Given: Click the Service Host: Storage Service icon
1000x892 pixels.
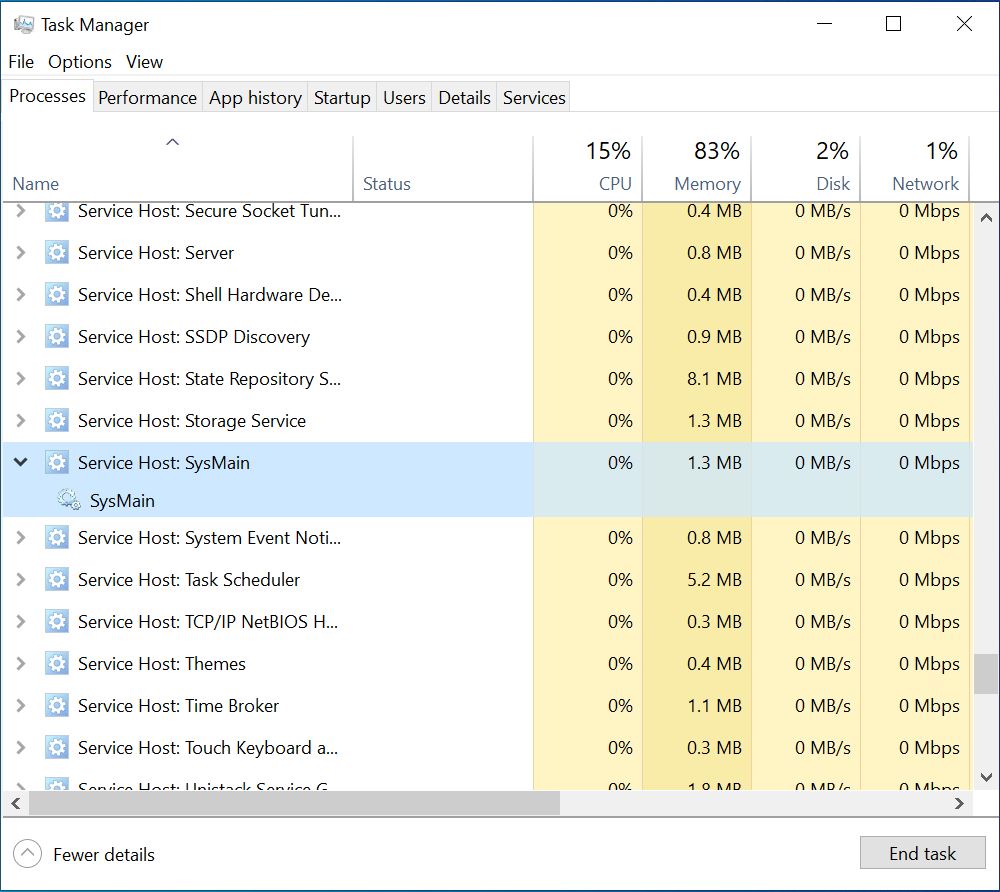Looking at the screenshot, I should [x=57, y=421].
